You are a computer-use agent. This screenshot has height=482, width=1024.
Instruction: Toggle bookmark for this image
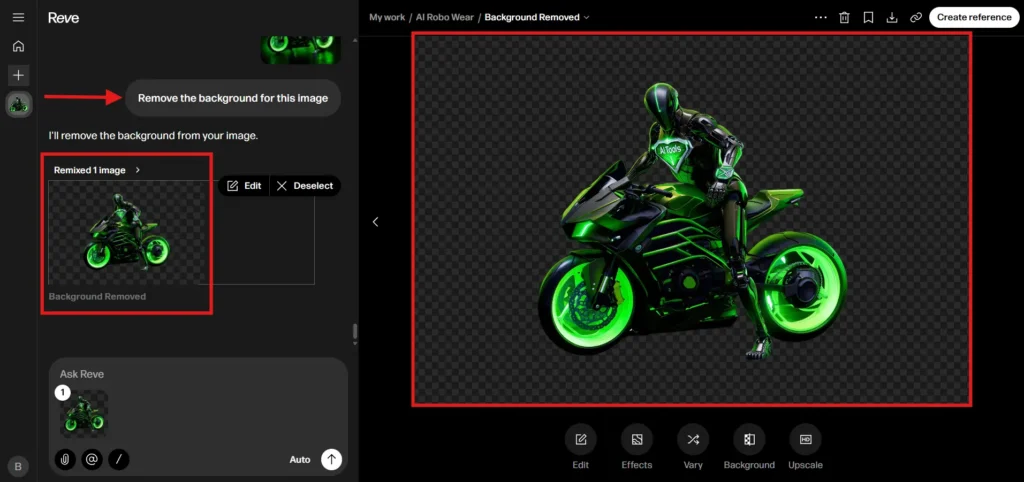[868, 17]
